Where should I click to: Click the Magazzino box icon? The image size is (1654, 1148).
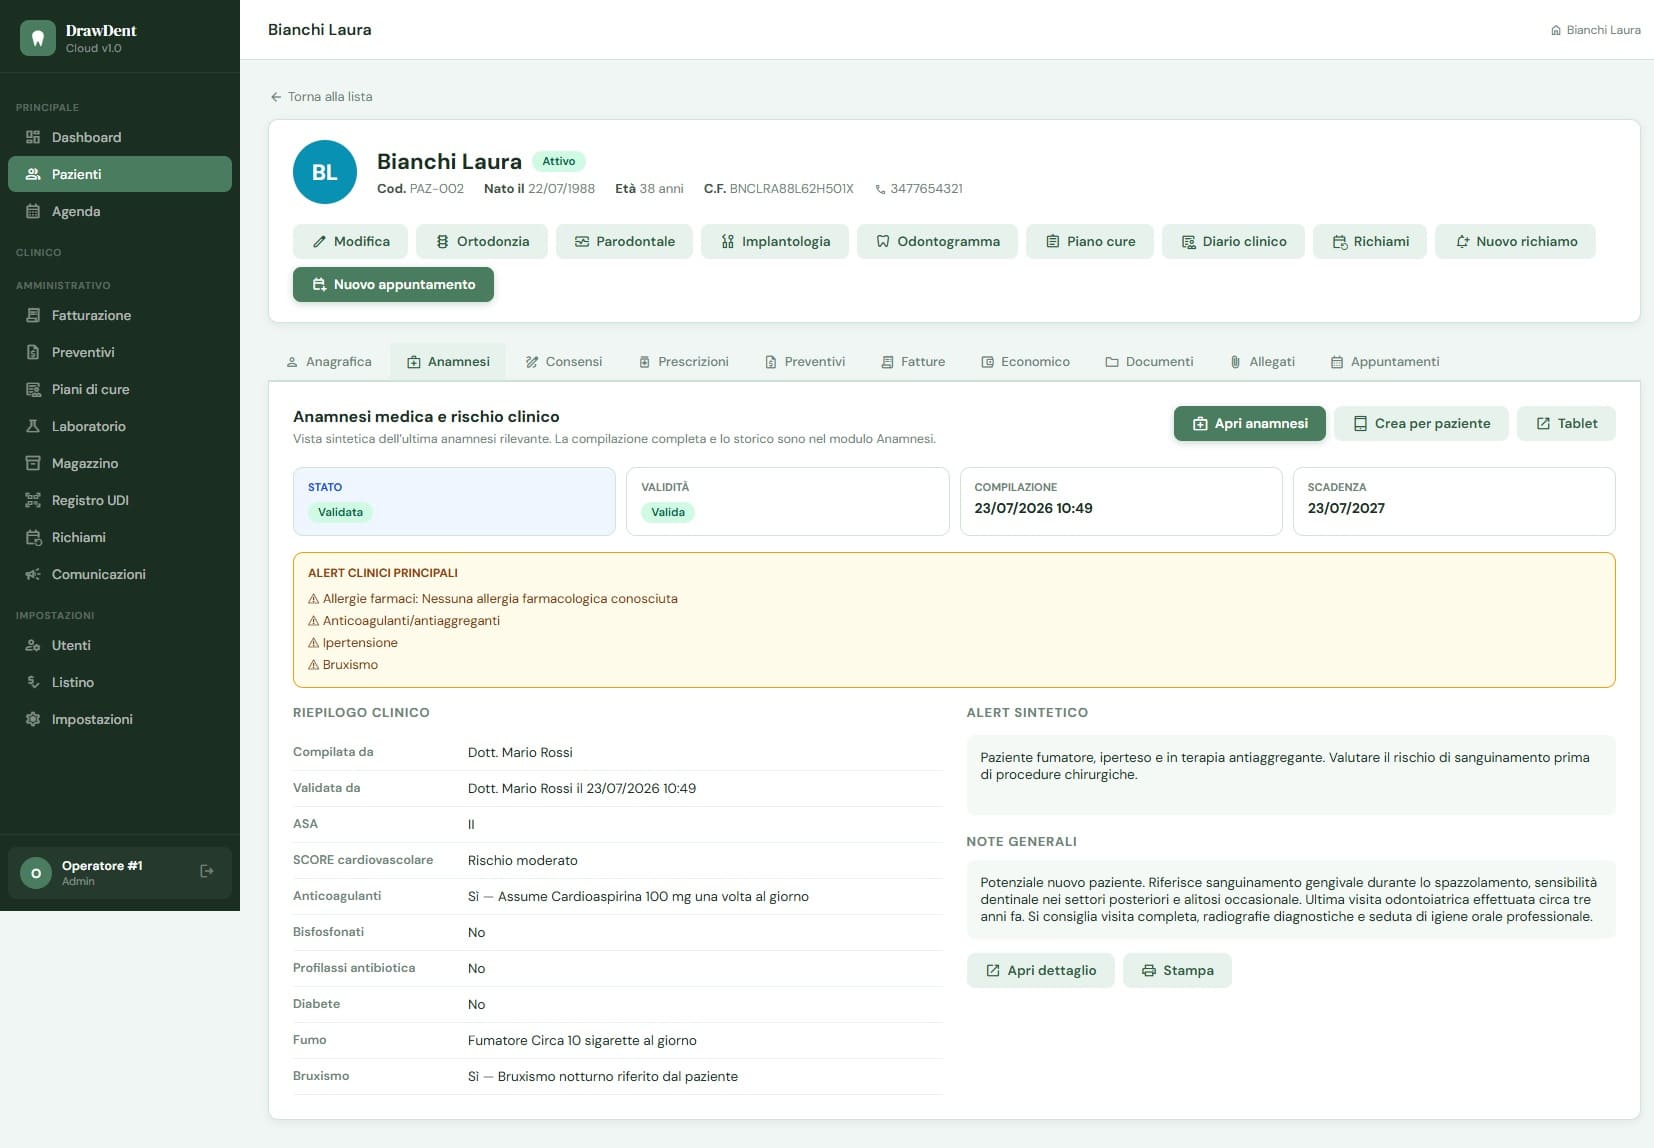coord(33,463)
